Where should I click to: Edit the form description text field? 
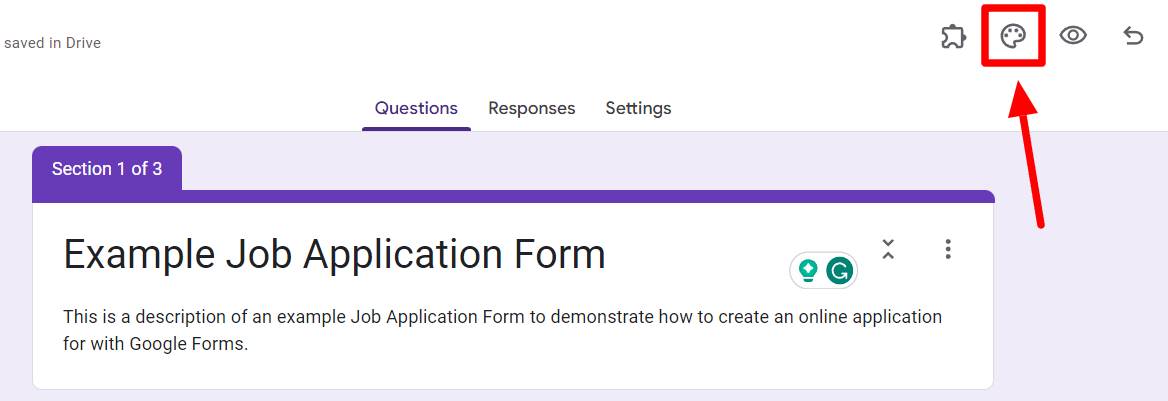(x=503, y=331)
